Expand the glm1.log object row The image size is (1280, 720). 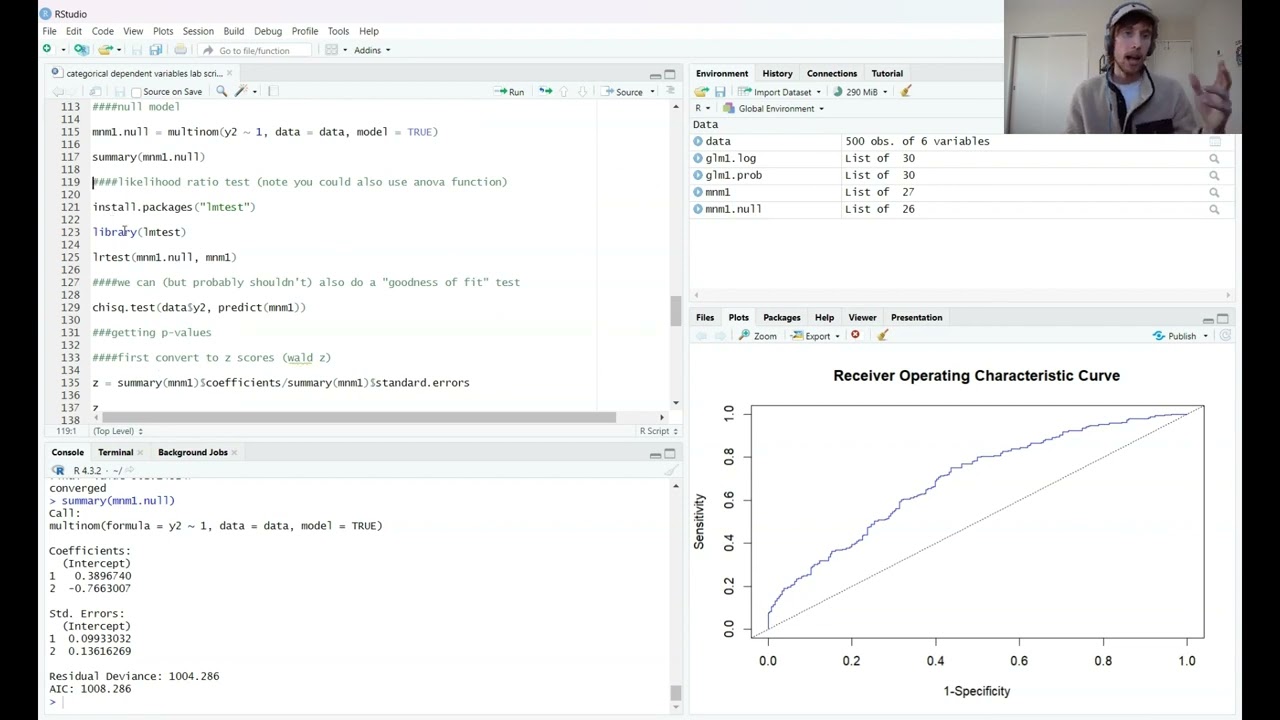coord(698,158)
